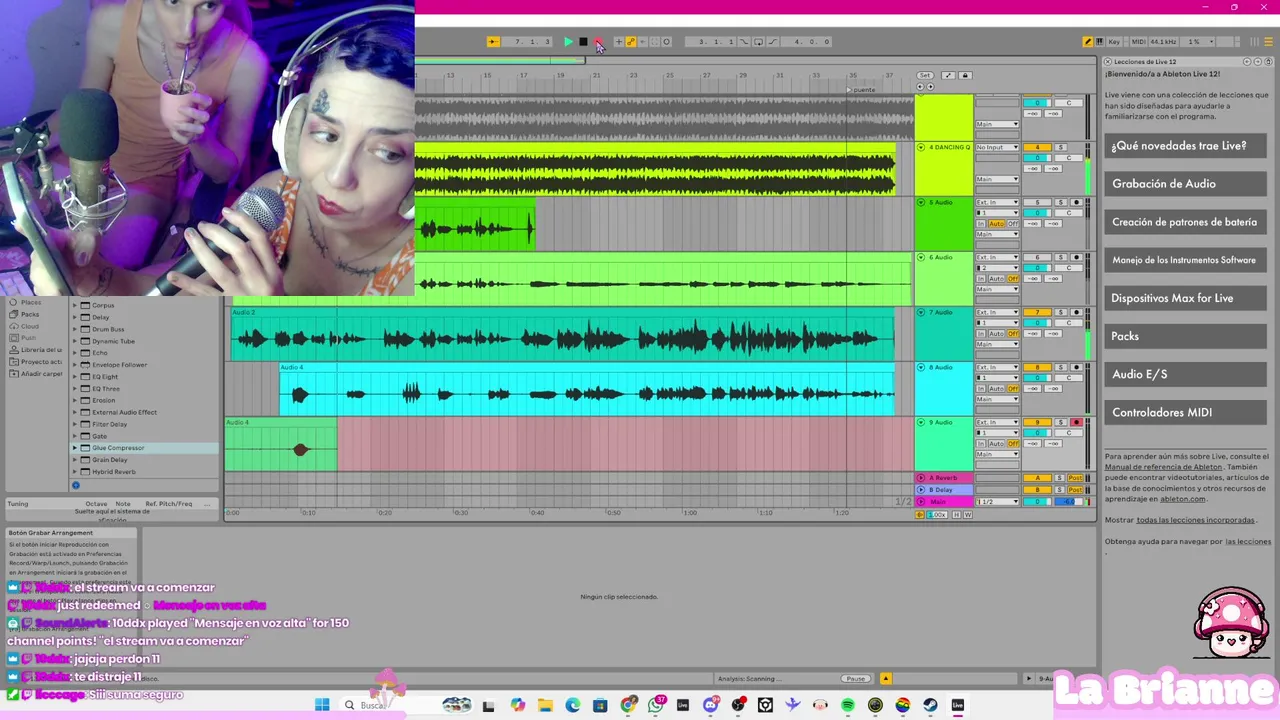Open the Windows Start menu

coord(322,705)
